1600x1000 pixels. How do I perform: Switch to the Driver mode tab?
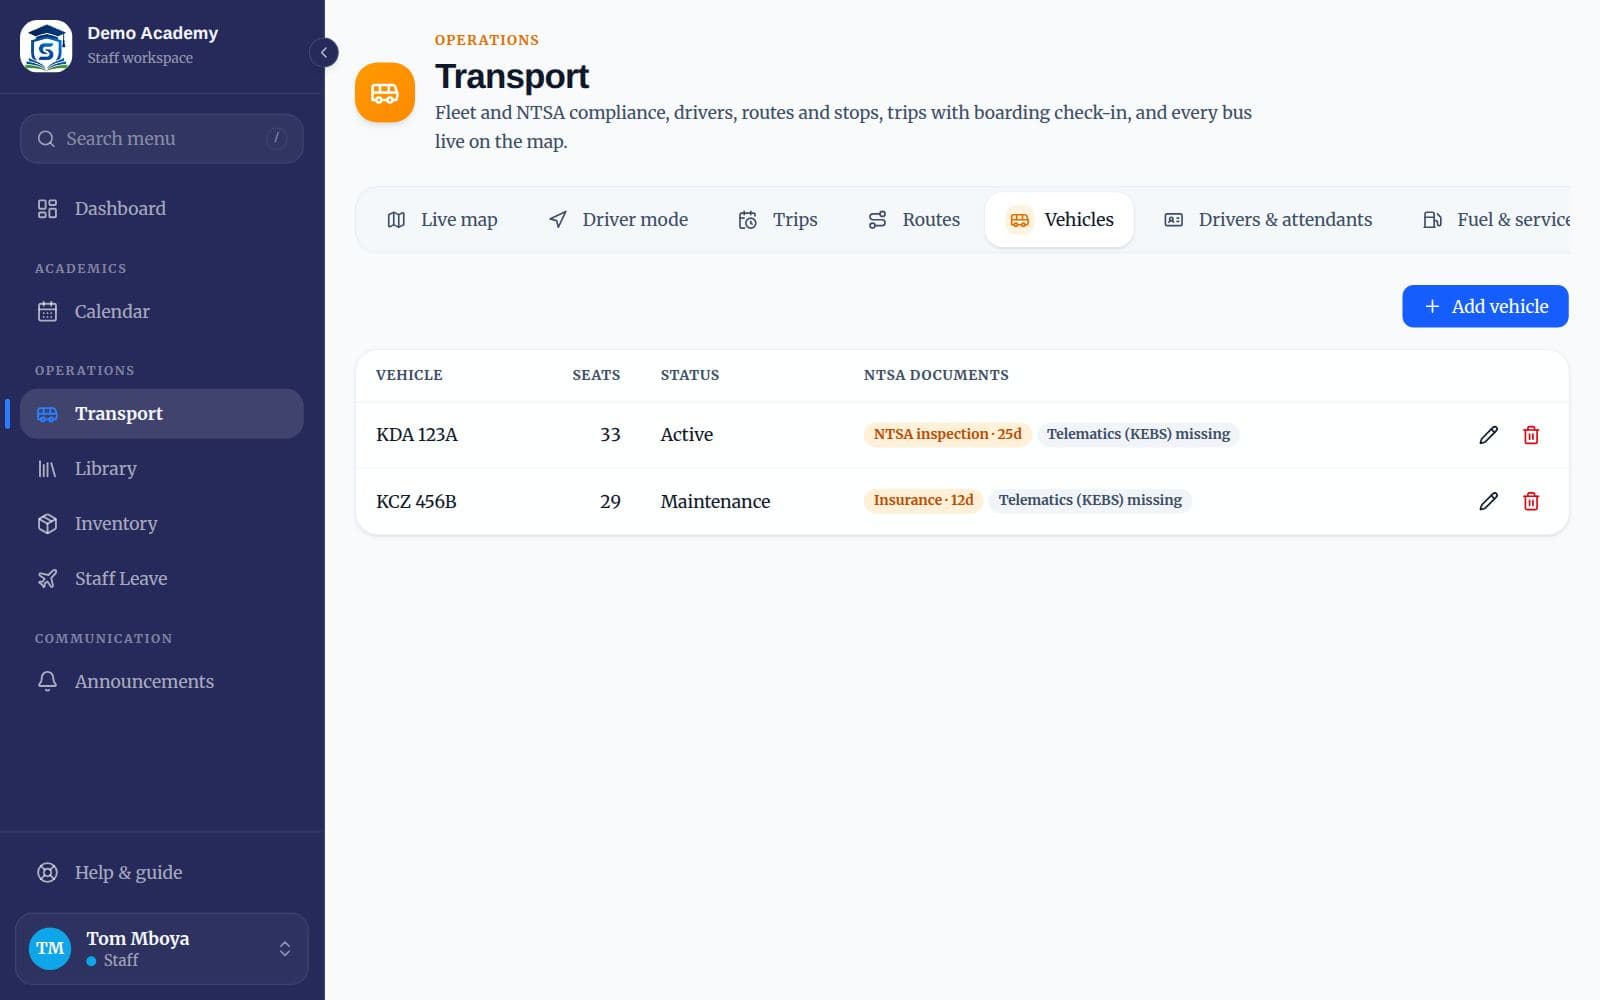pyautogui.click(x=618, y=220)
